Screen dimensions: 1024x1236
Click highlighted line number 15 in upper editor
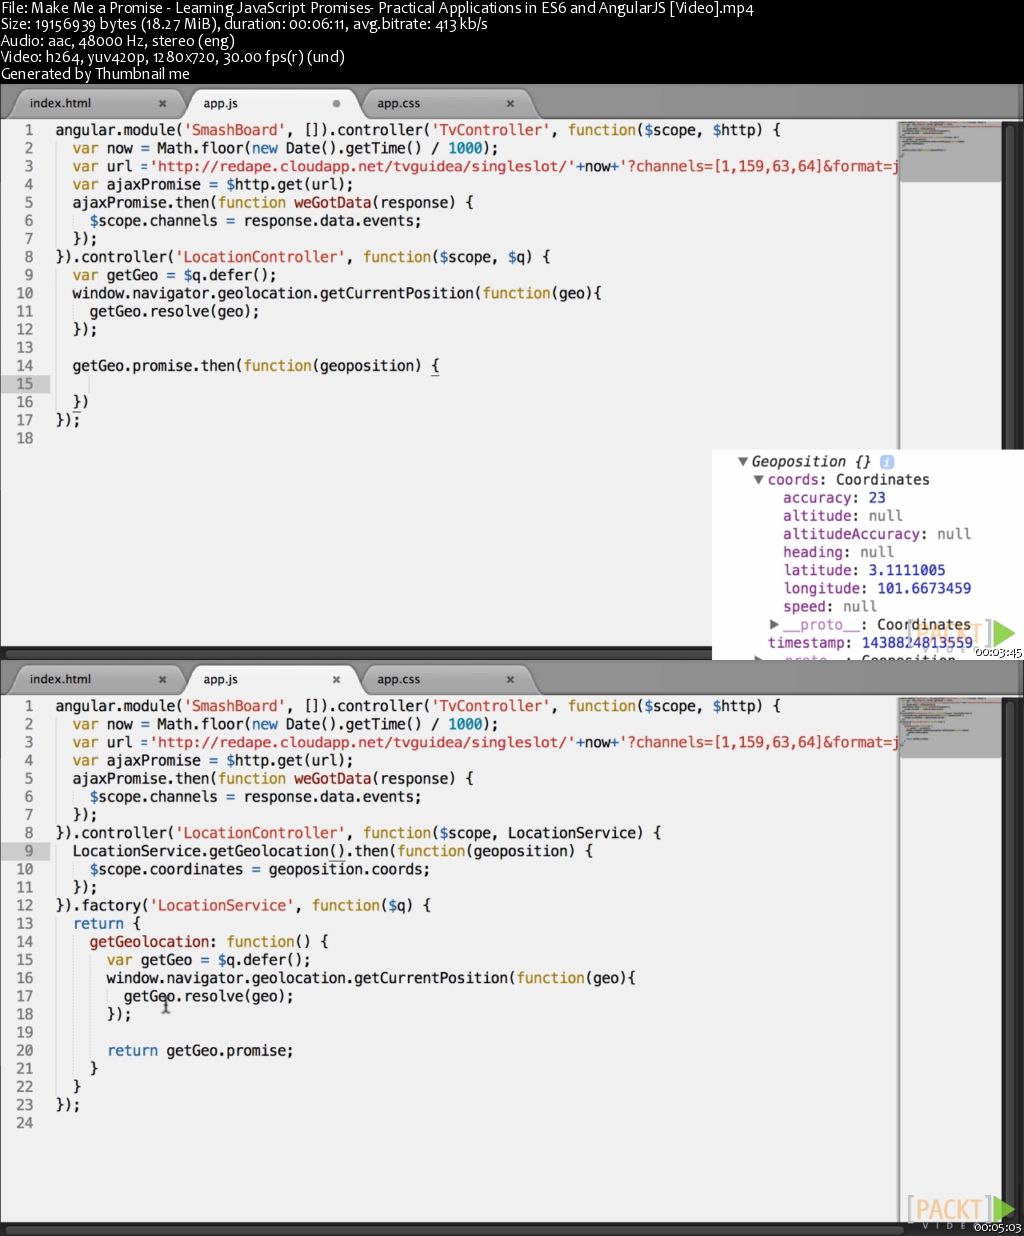24,384
